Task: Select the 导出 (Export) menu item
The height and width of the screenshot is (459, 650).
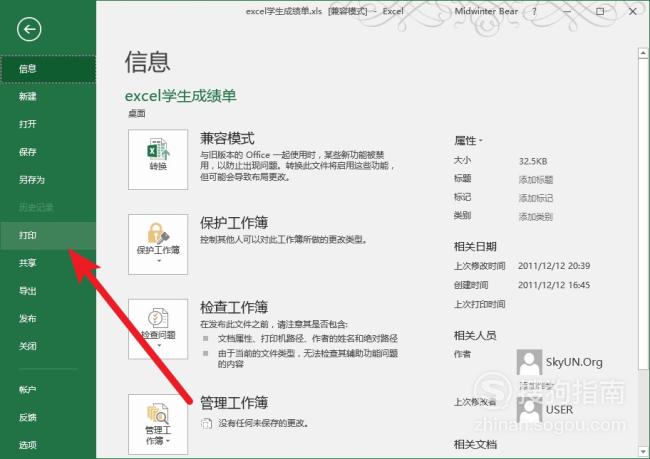Action: tap(48, 291)
